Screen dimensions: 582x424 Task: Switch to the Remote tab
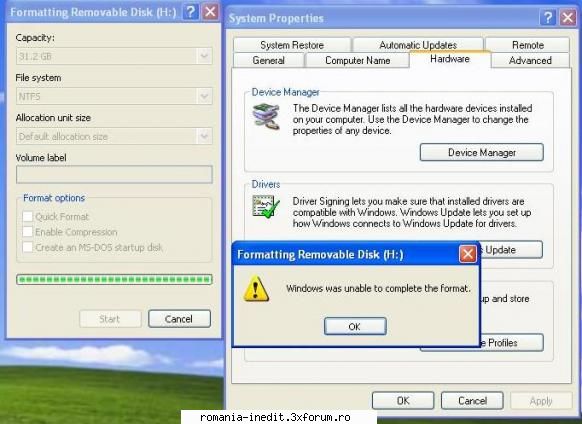pos(527,45)
